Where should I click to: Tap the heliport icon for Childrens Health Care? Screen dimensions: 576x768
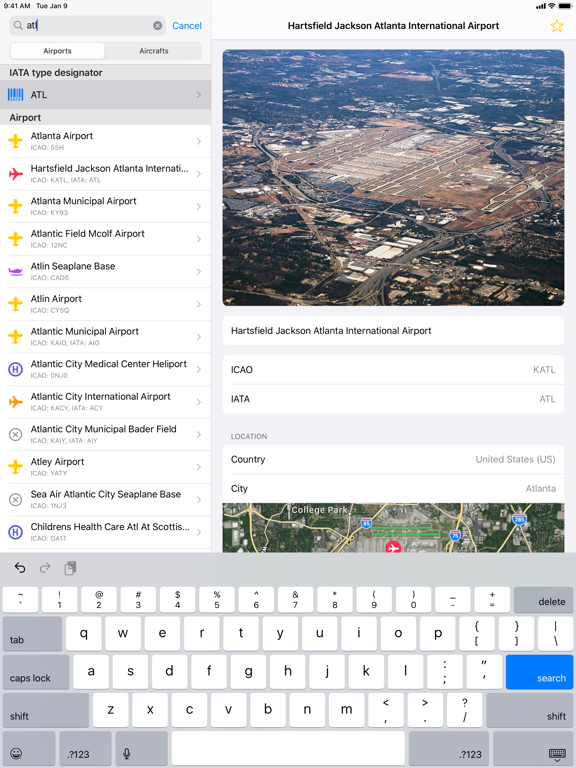point(16,532)
